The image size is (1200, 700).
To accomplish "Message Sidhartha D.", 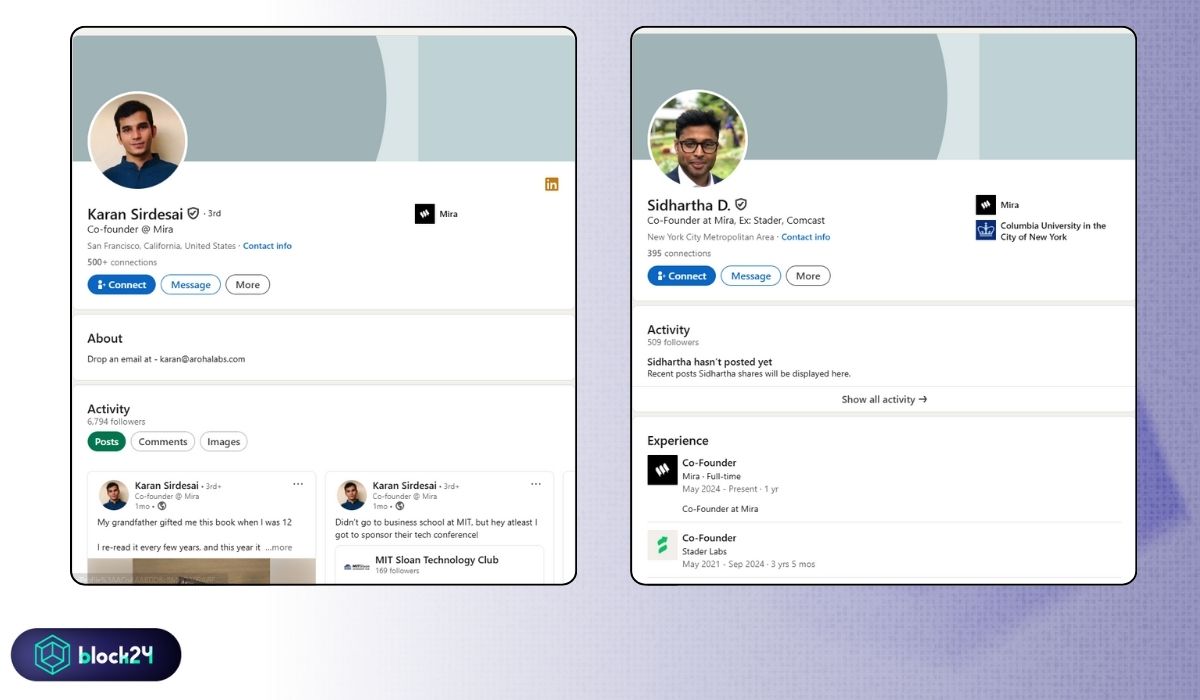I will click(750, 276).
